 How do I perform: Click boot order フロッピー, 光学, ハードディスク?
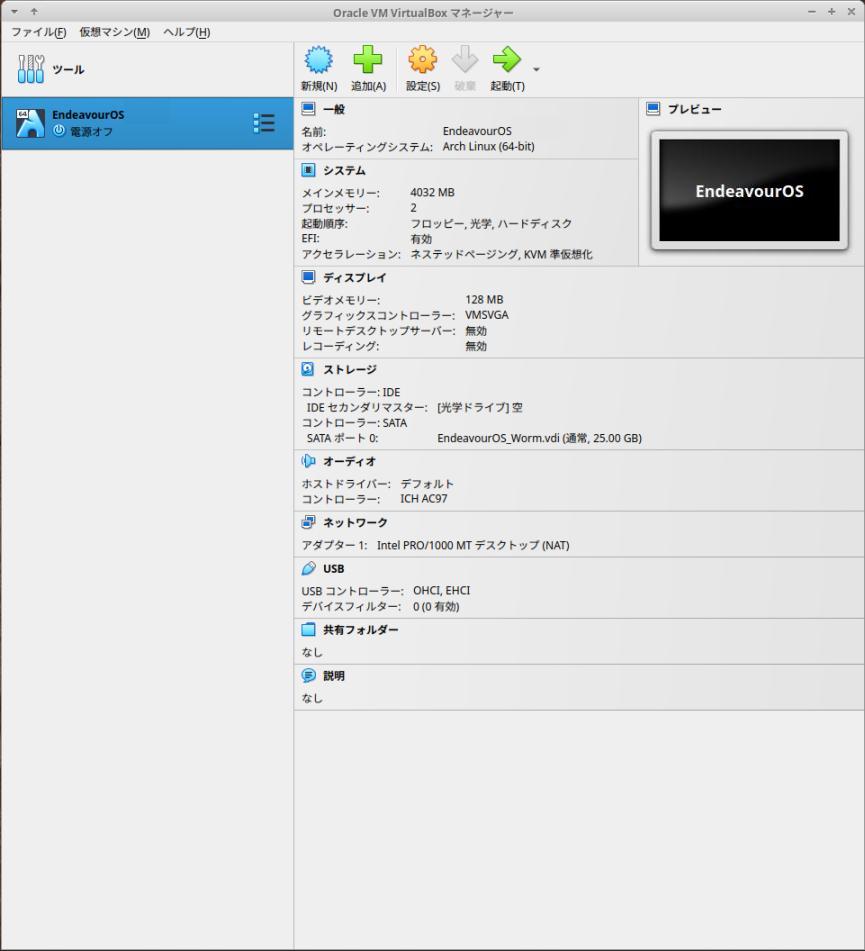tap(491, 223)
